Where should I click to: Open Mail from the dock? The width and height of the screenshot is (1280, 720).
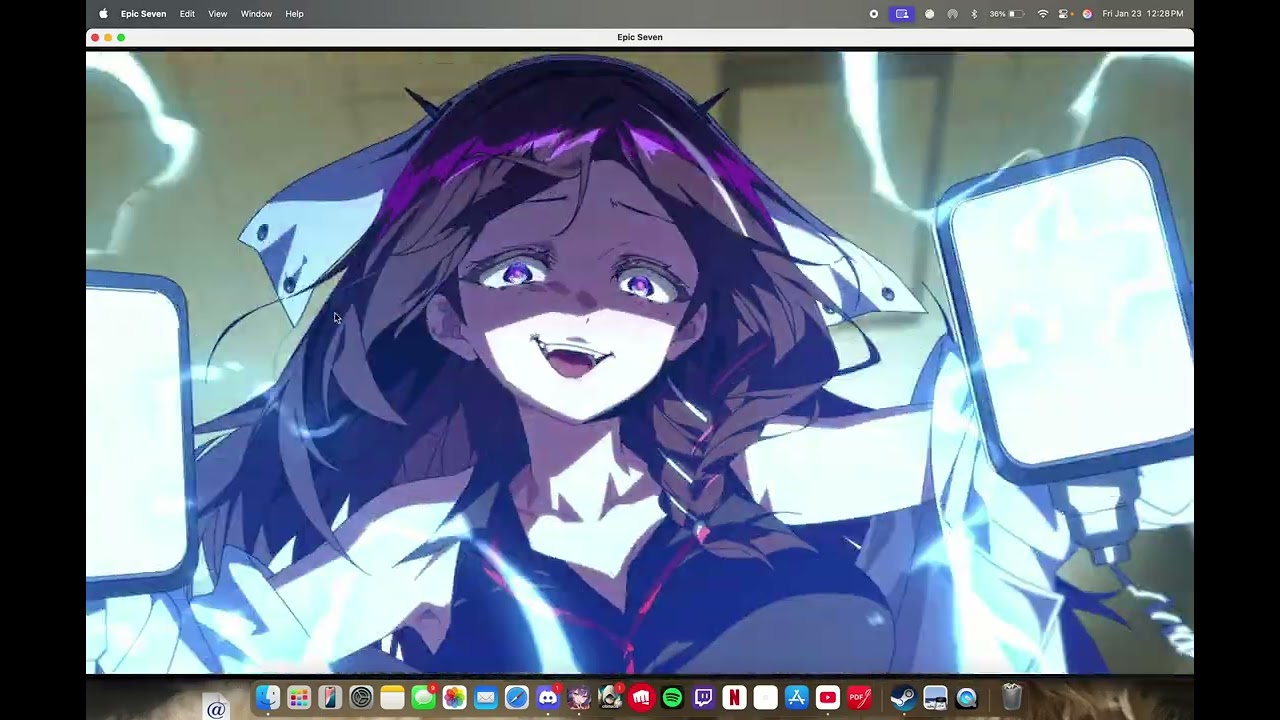pos(485,697)
